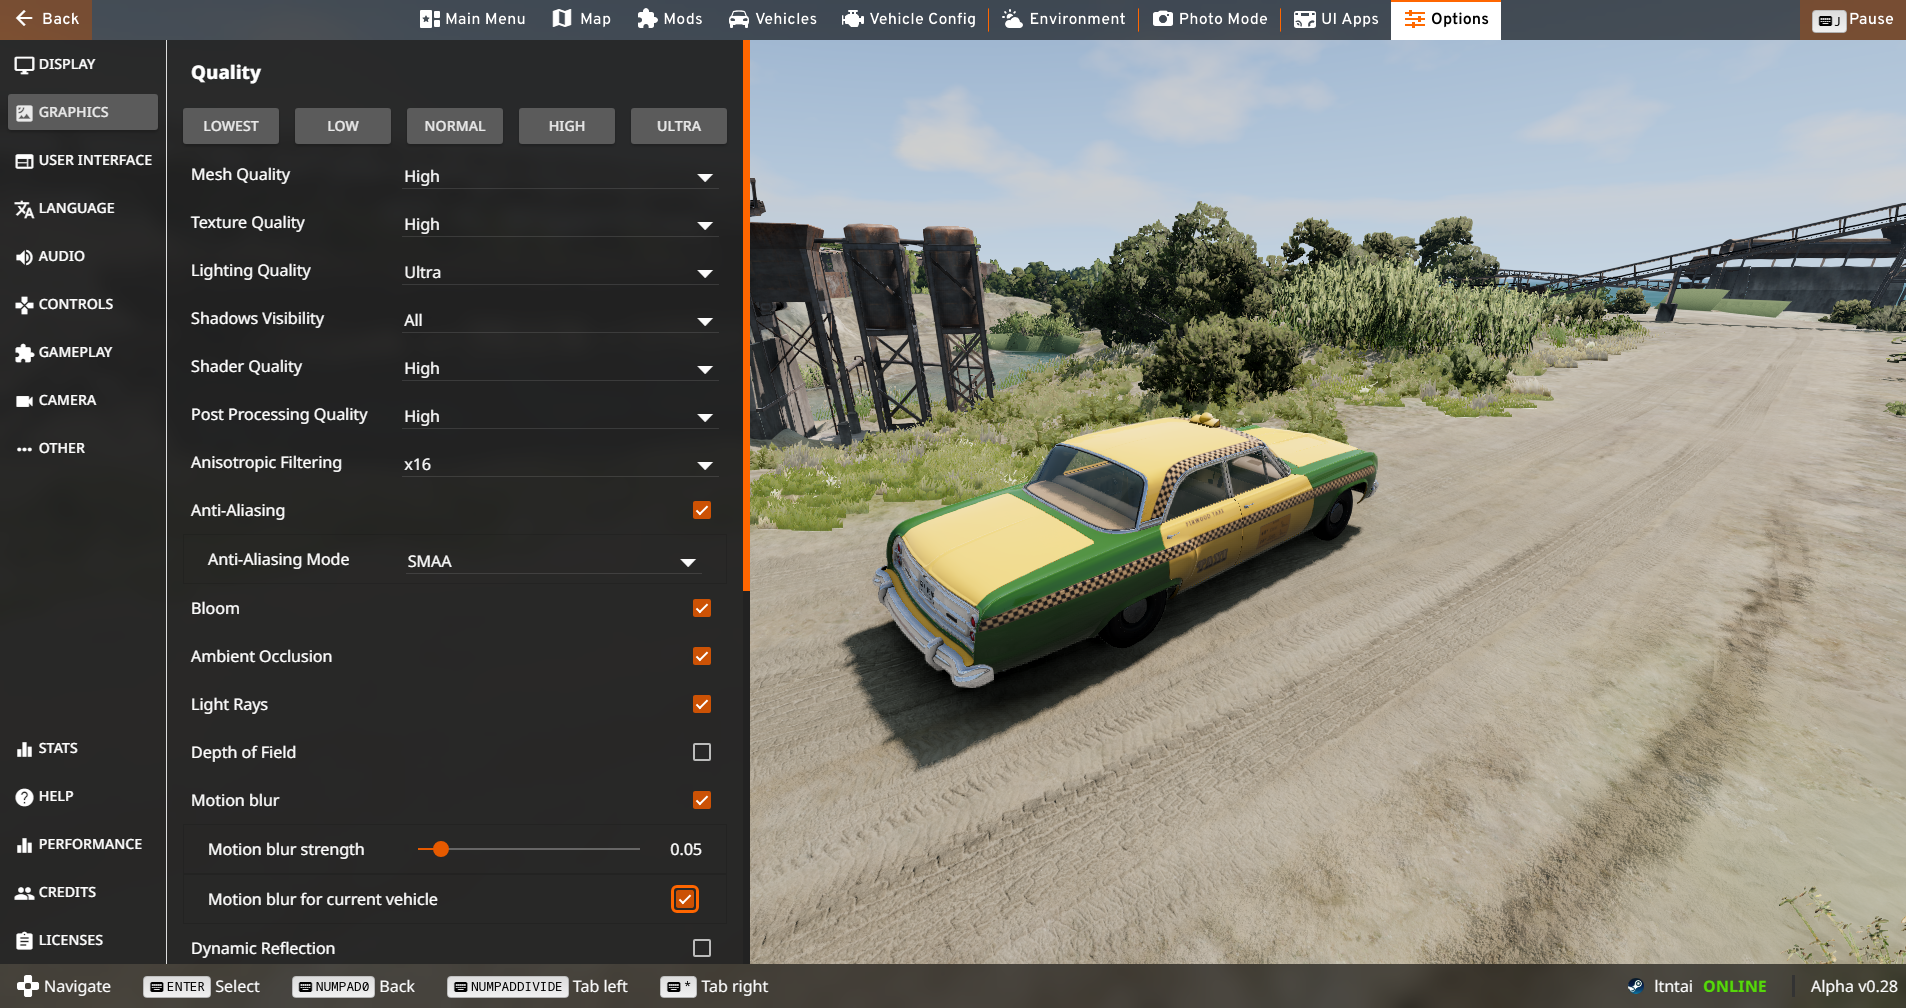Apply the LOW quality preset

(343, 126)
